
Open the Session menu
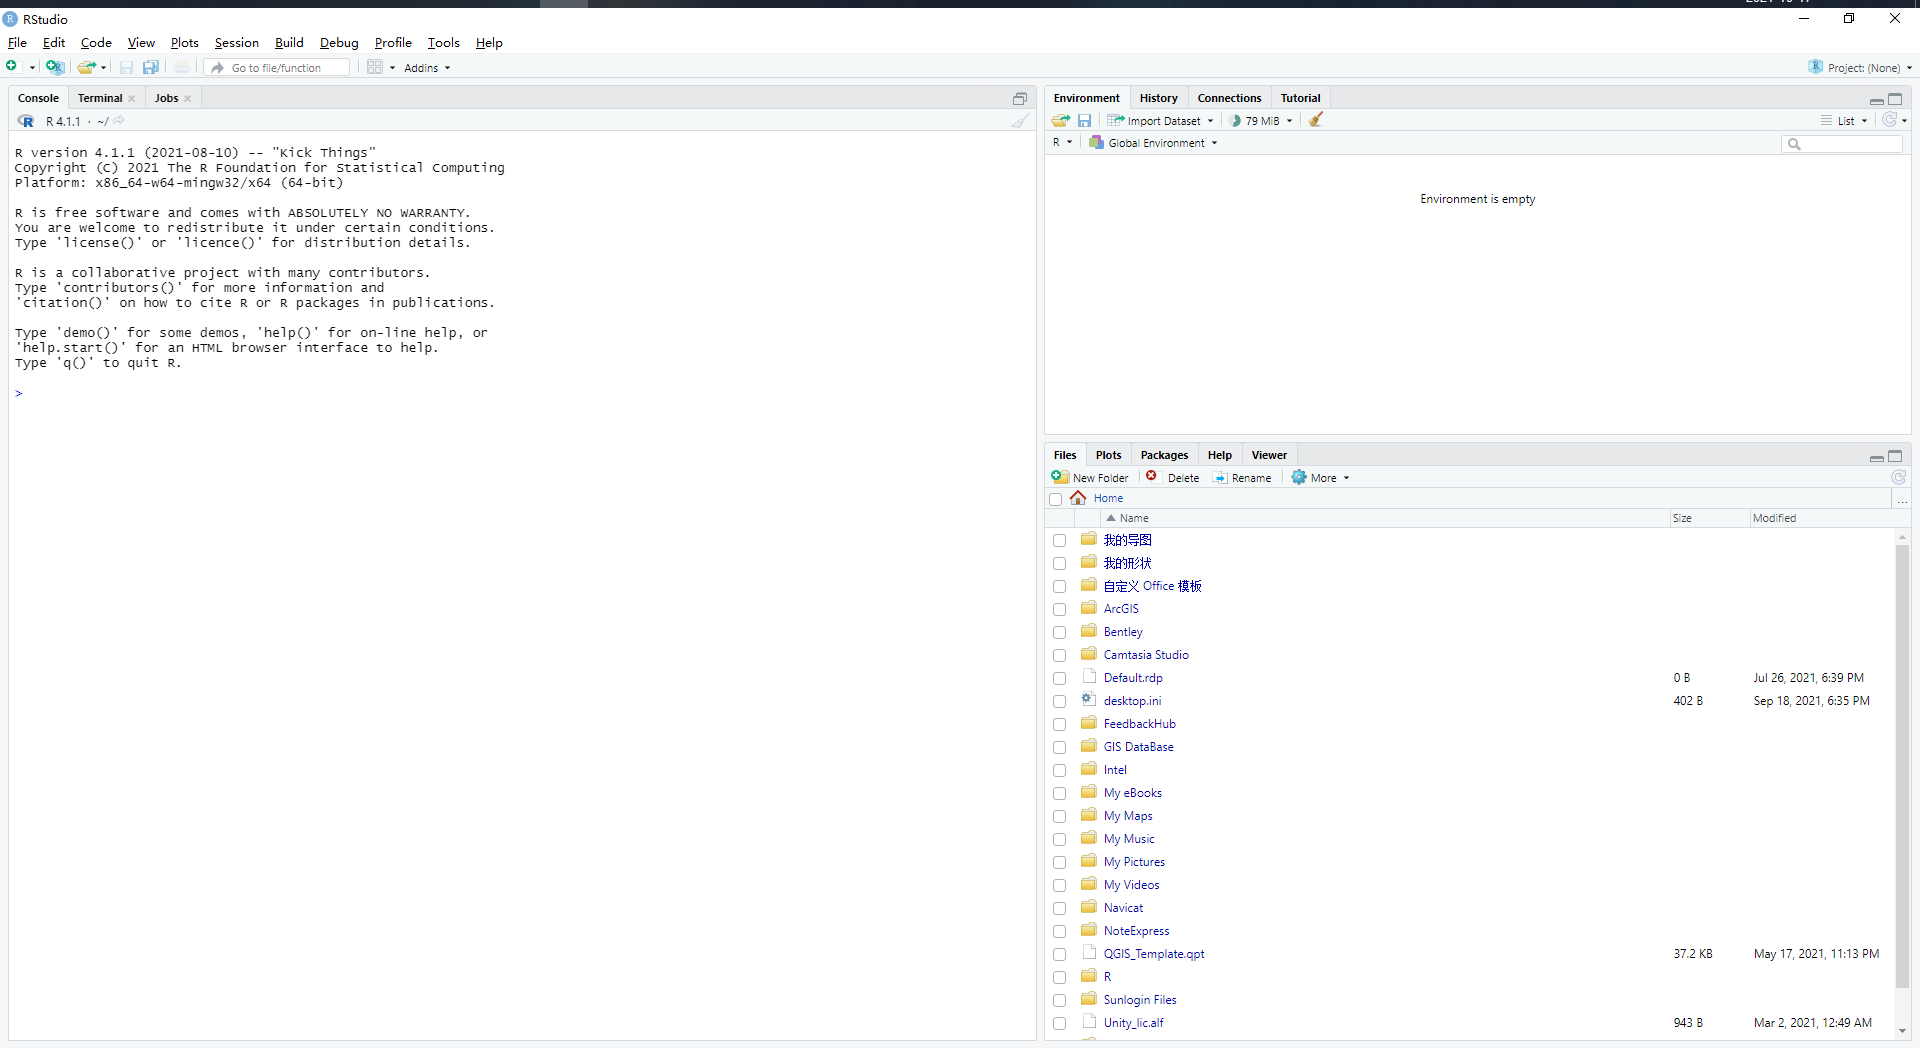click(x=236, y=43)
